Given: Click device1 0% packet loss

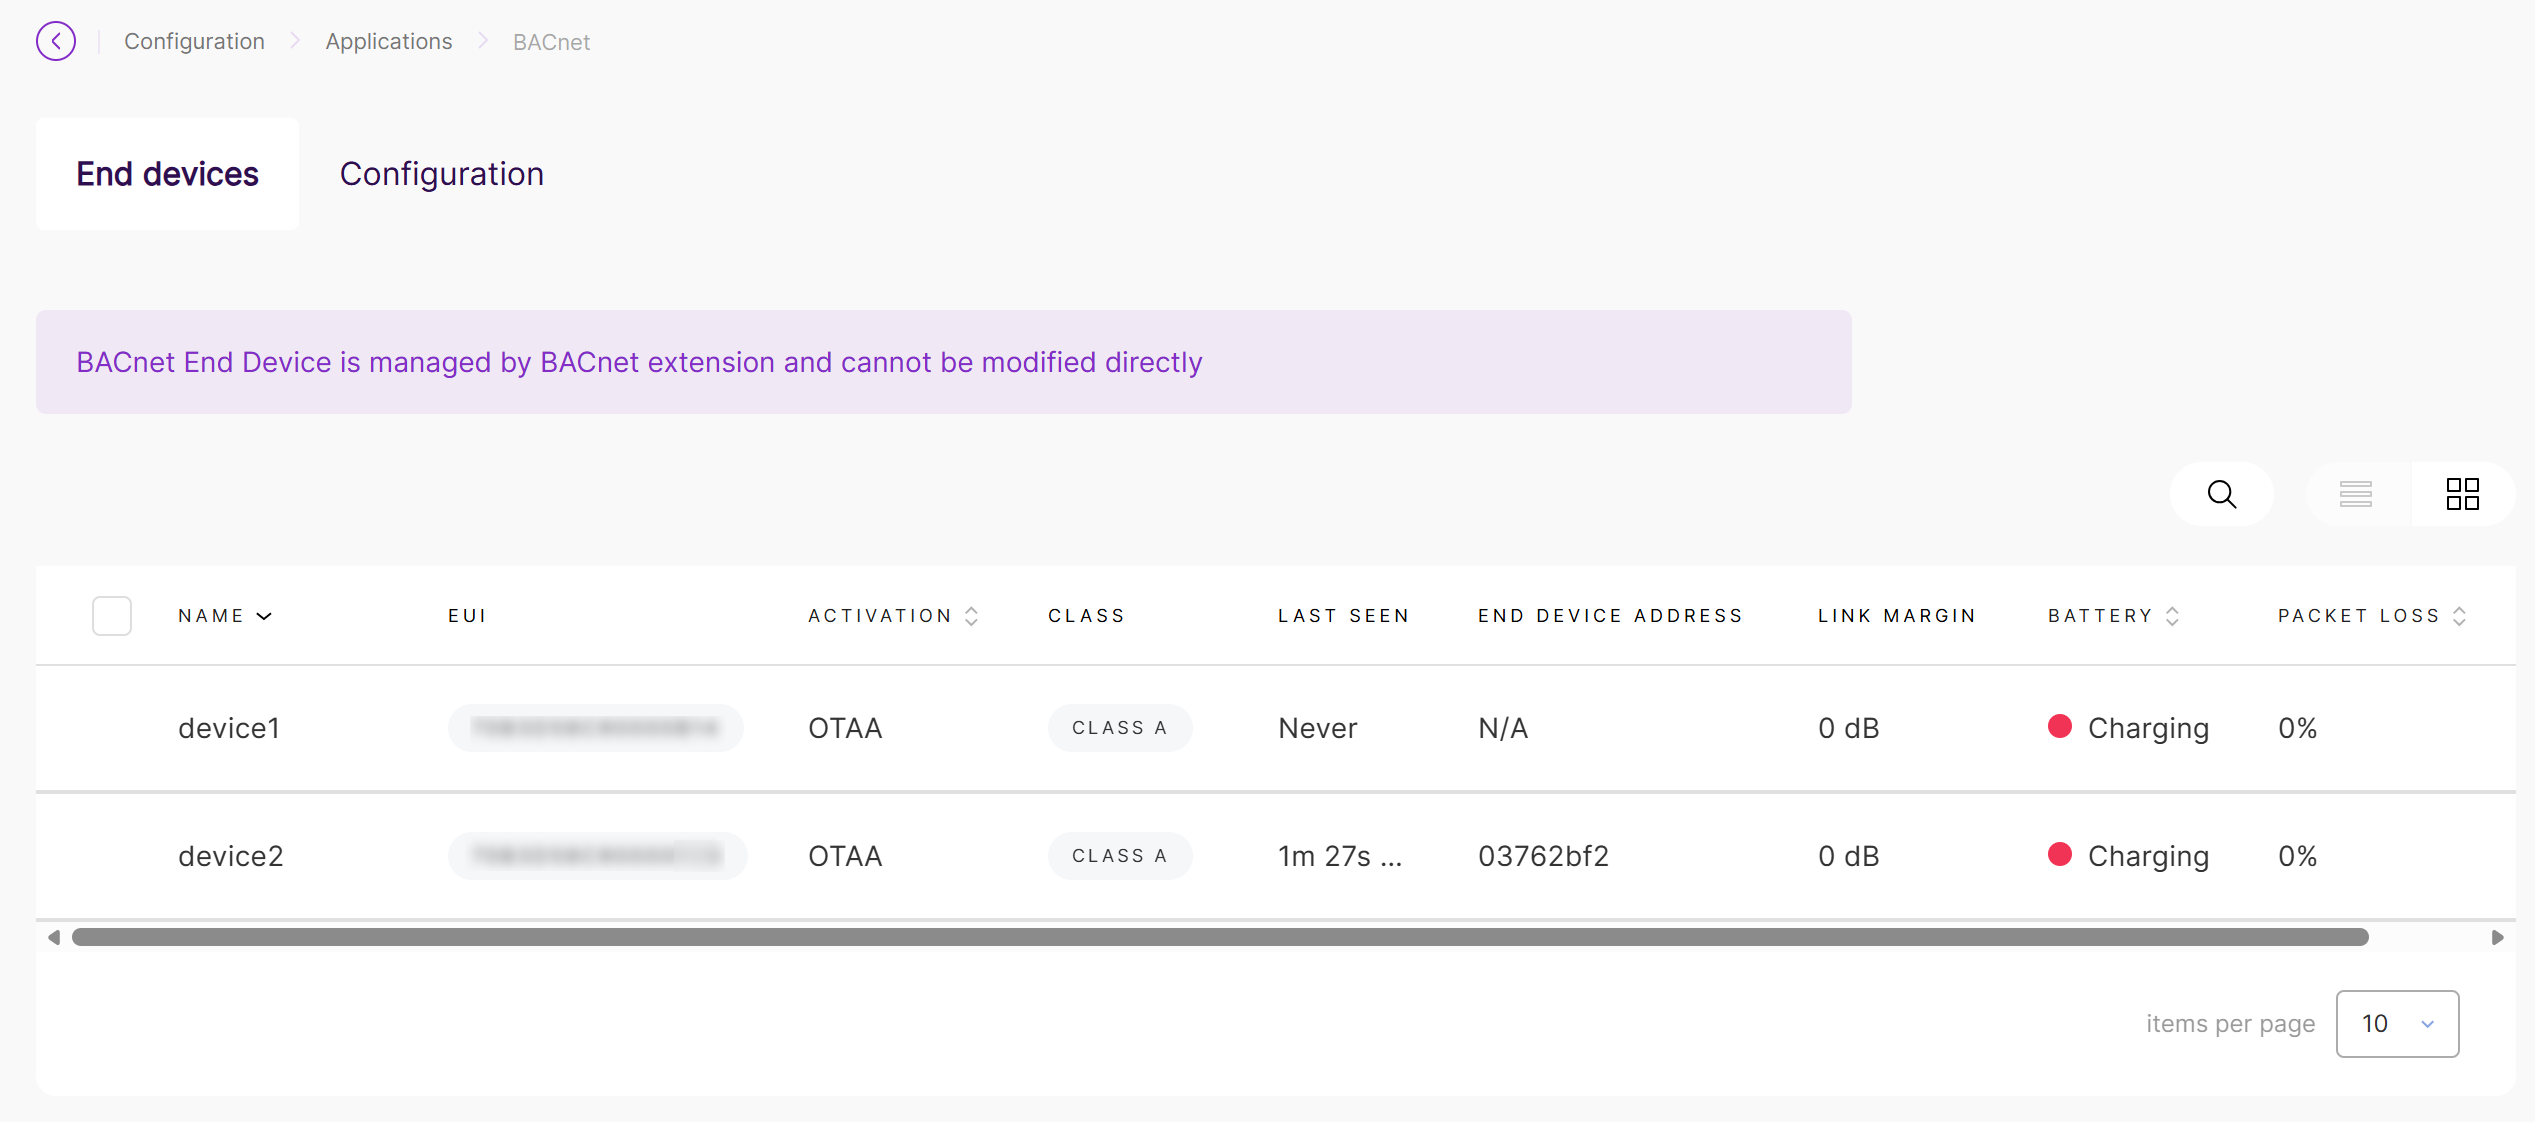Looking at the screenshot, I should (x=2298, y=728).
